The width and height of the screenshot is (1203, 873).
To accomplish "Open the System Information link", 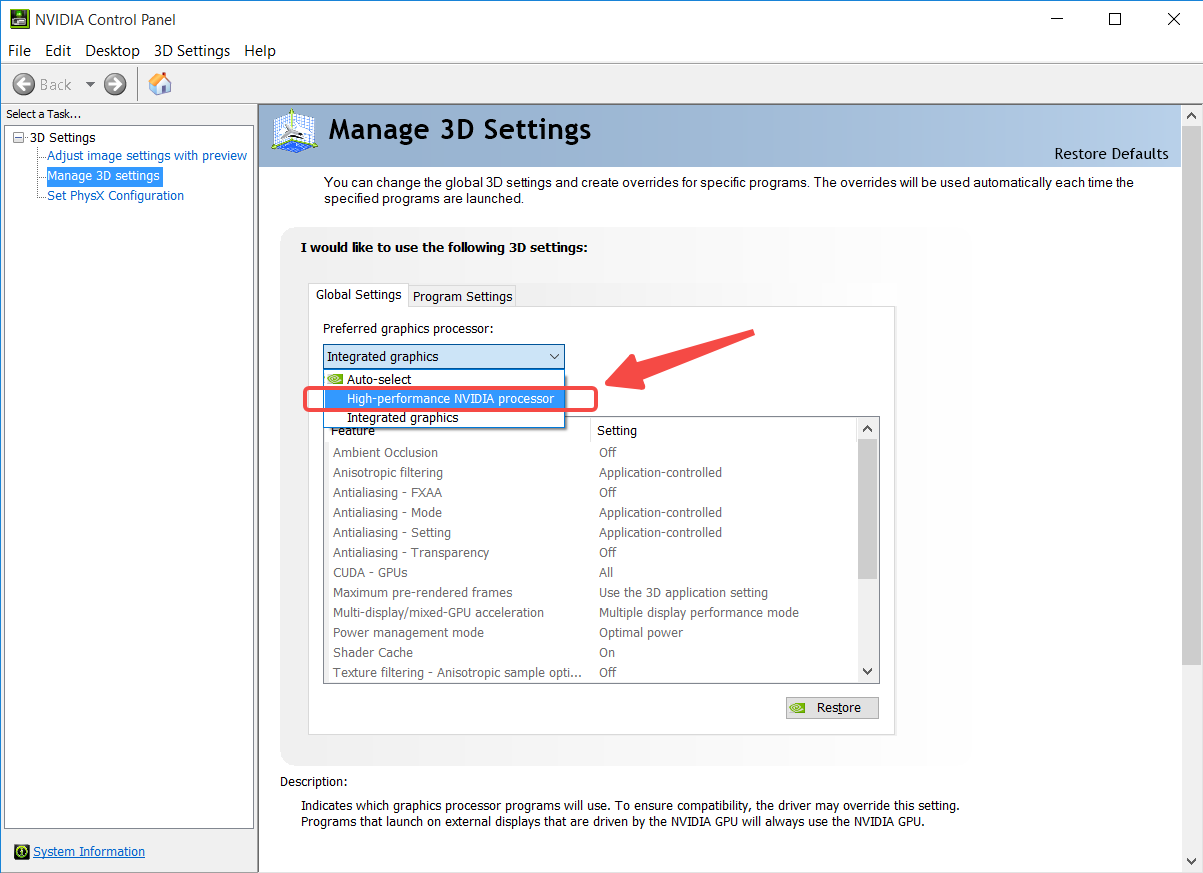I will [89, 852].
